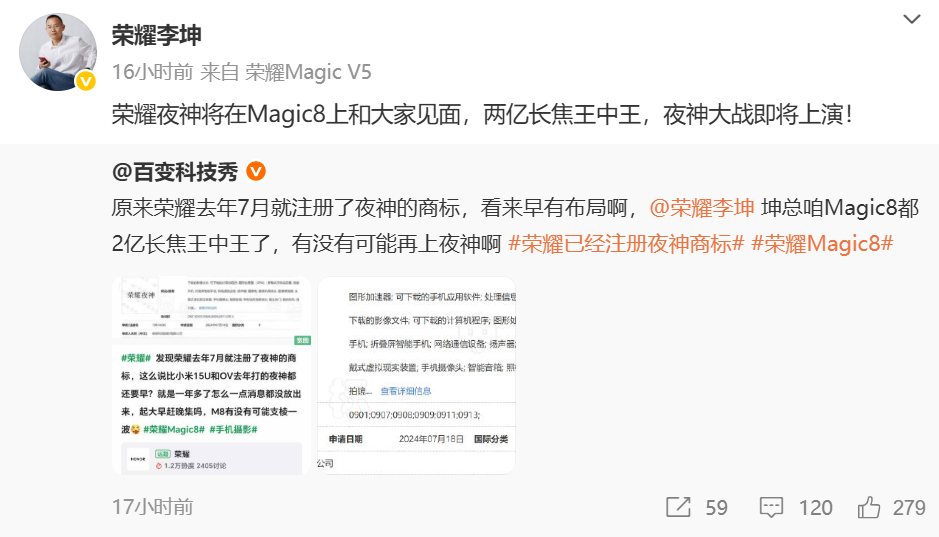Viewport: 939px width, 537px height.
Task: Open the repost count 59
Action: click(x=716, y=508)
